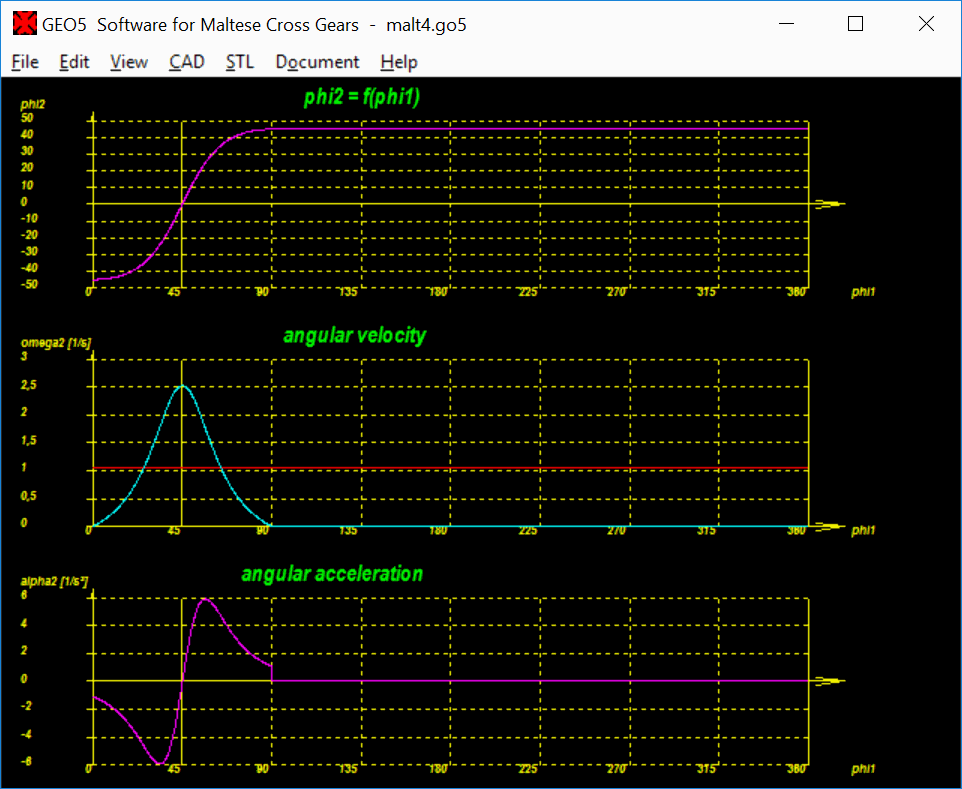
Task: Open the View menu
Action: pos(129,62)
